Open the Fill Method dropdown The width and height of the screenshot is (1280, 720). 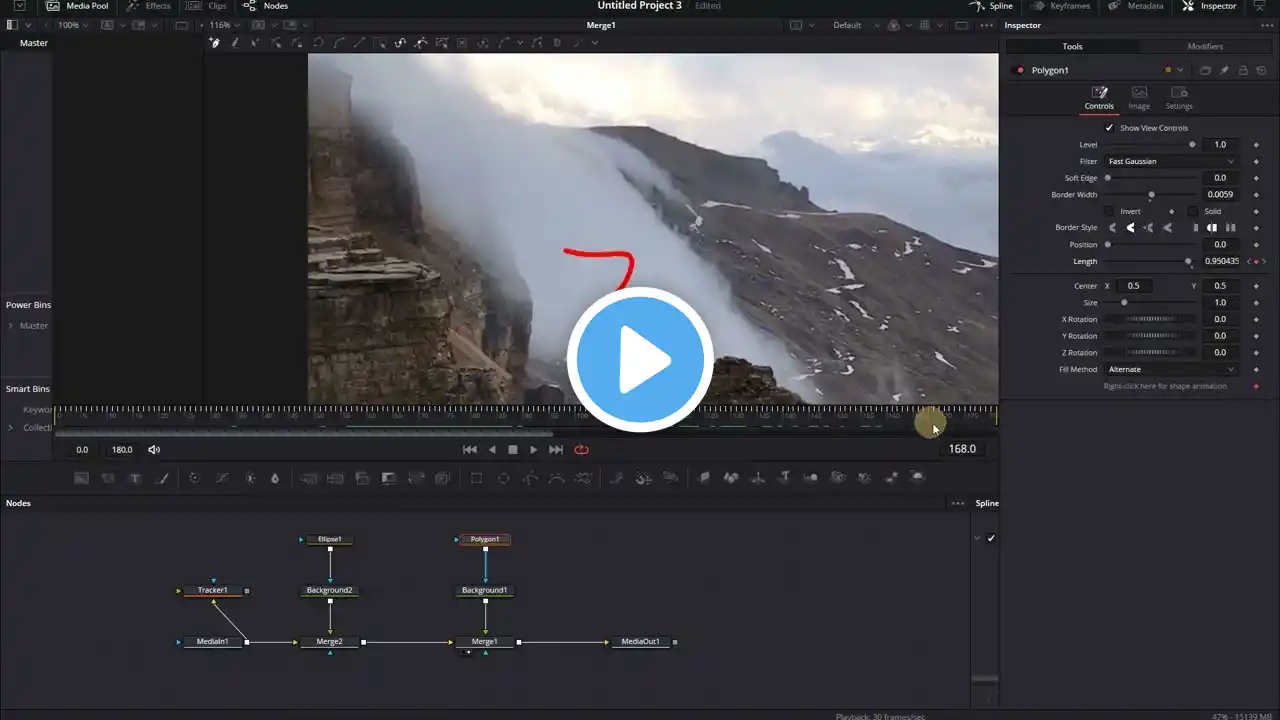coord(1170,370)
